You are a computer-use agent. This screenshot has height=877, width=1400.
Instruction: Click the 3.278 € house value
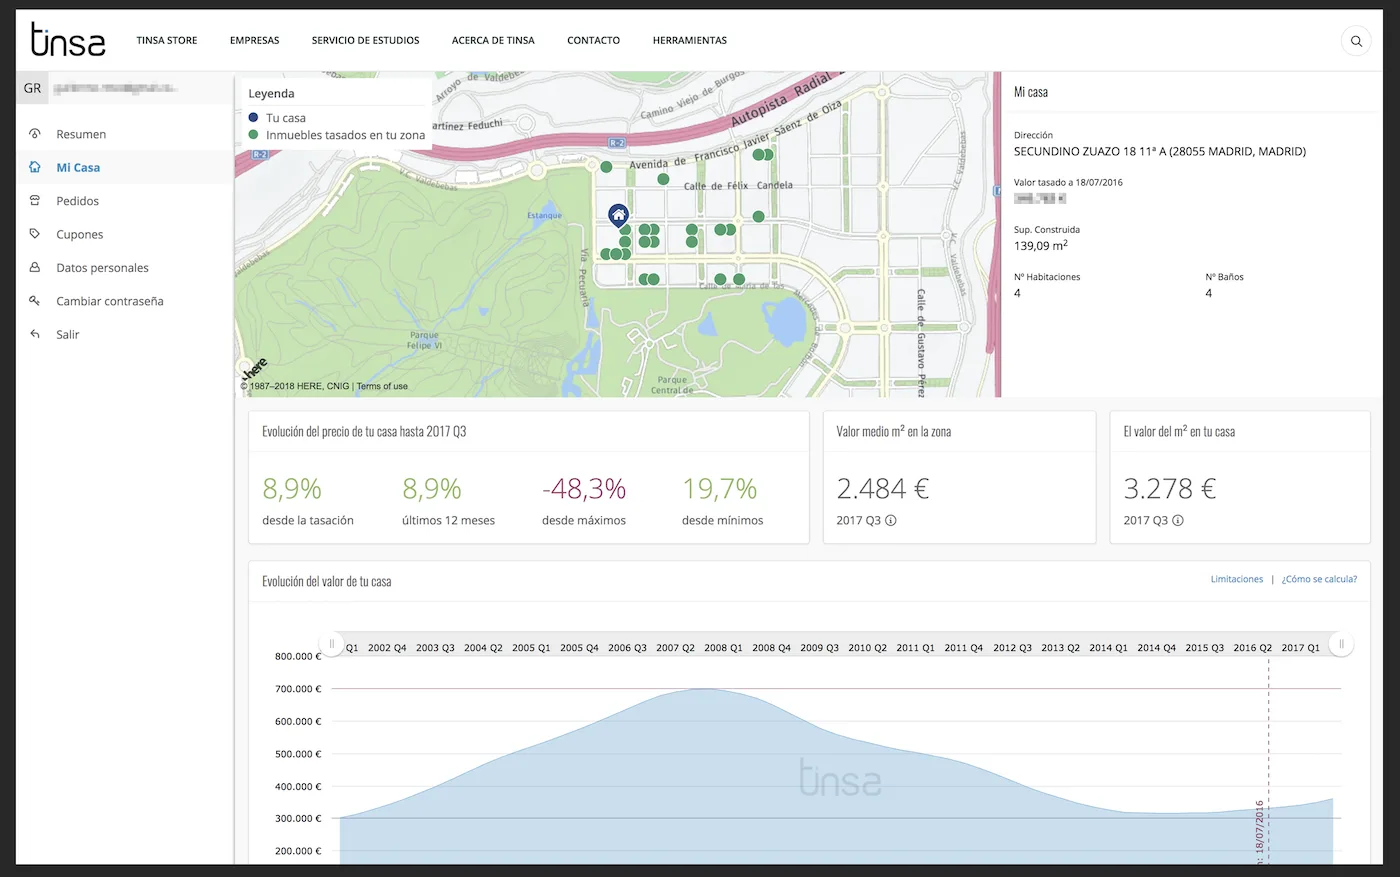pyautogui.click(x=1170, y=489)
